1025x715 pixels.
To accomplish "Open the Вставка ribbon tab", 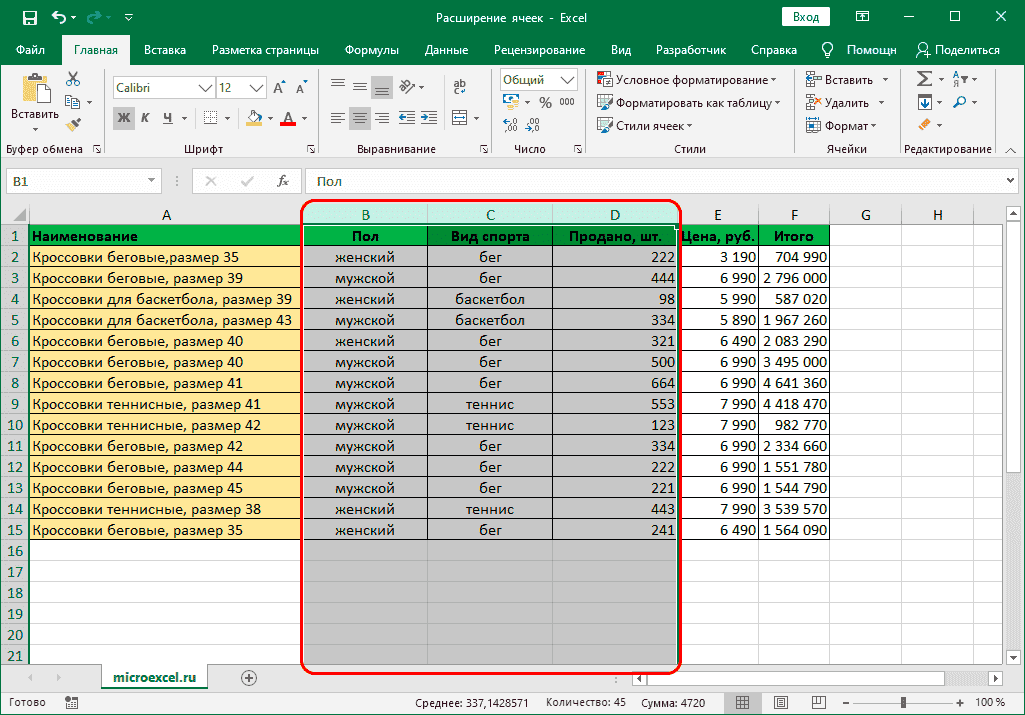I will point(165,50).
